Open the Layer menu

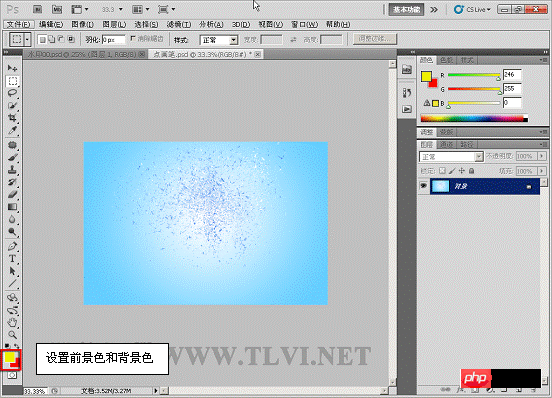coord(114,24)
